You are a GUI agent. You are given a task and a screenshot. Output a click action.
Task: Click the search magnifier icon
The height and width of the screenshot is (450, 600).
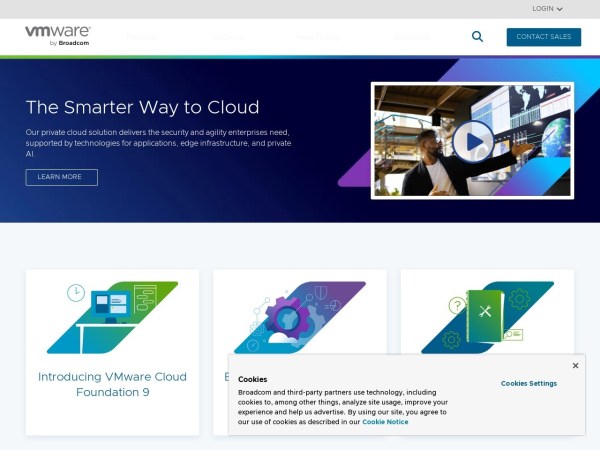click(x=477, y=37)
